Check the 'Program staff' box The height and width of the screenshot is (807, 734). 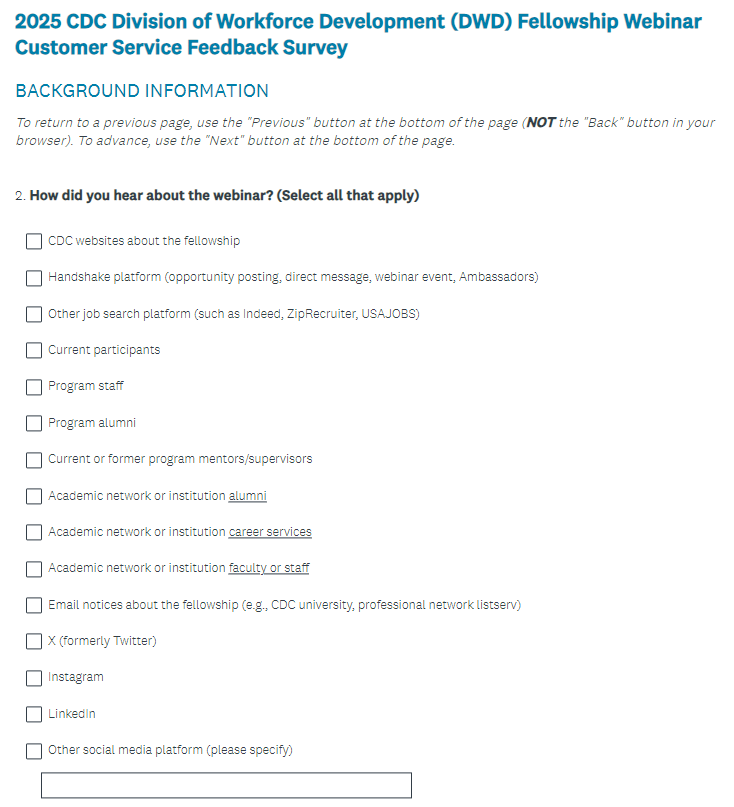[34, 386]
